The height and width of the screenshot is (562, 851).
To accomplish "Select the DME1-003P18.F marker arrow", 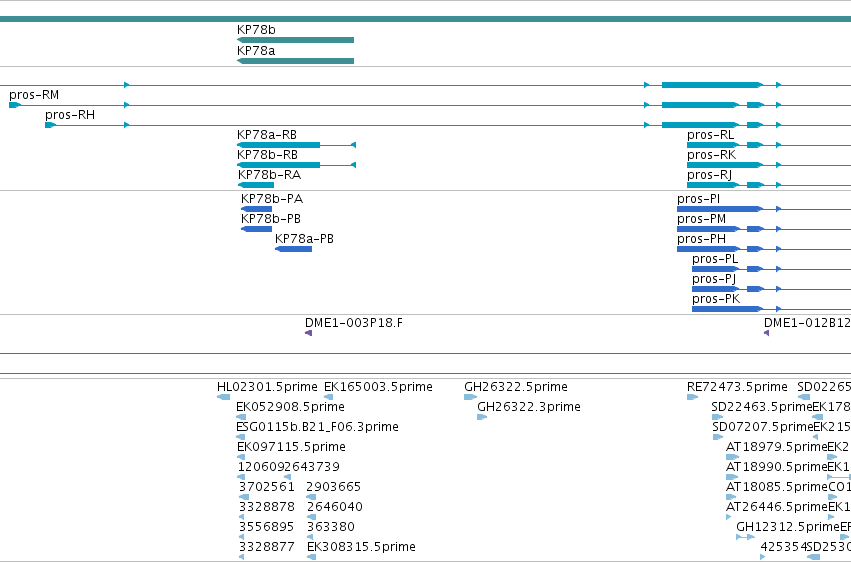I will 308,333.
